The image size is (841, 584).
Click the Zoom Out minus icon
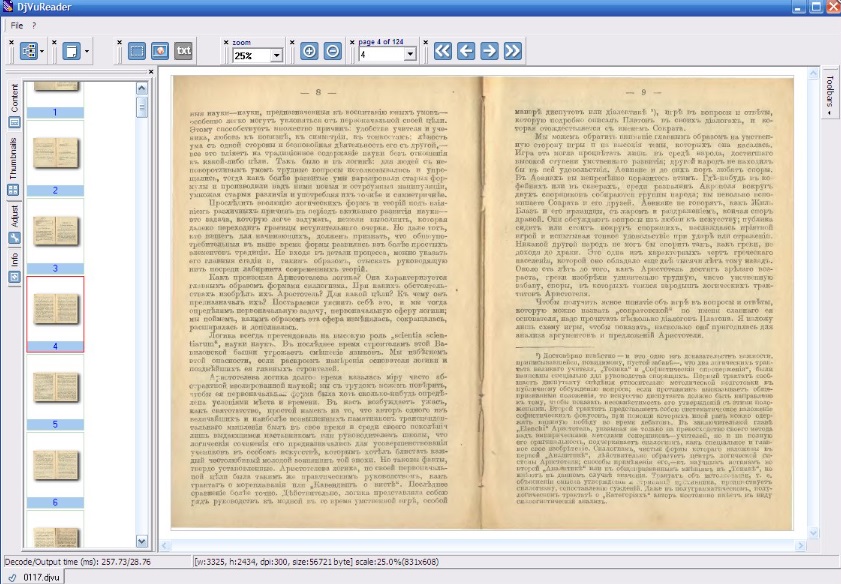pyautogui.click(x=332, y=51)
